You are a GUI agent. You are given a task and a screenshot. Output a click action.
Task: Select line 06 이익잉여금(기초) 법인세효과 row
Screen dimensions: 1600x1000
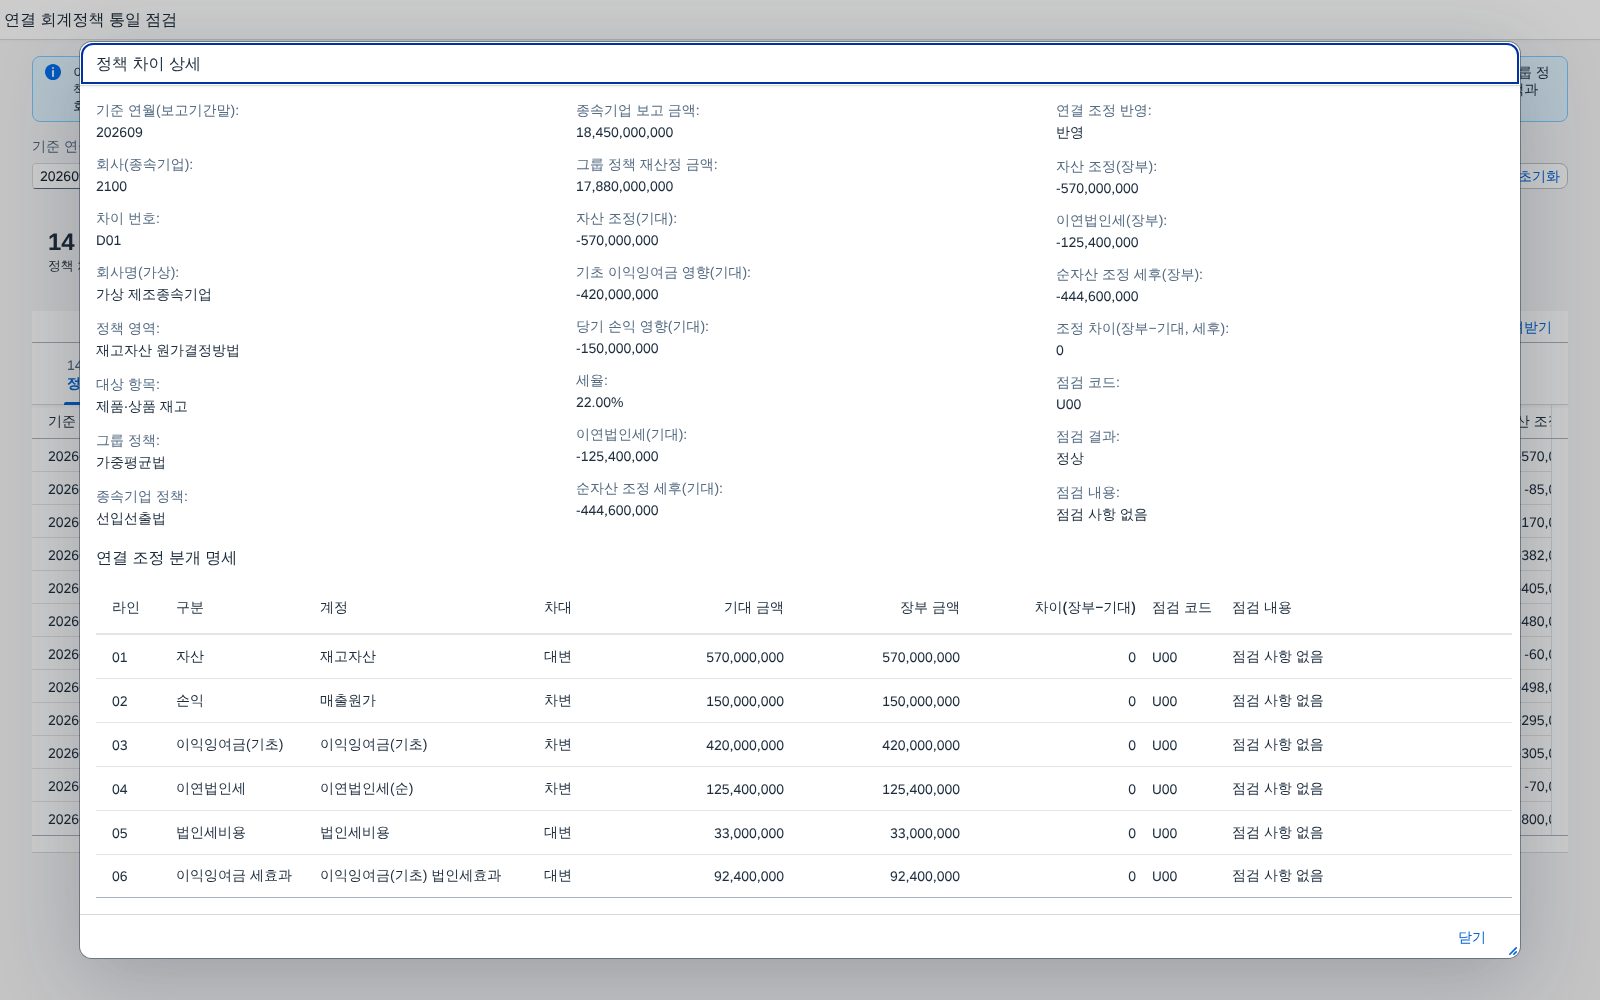point(804,876)
